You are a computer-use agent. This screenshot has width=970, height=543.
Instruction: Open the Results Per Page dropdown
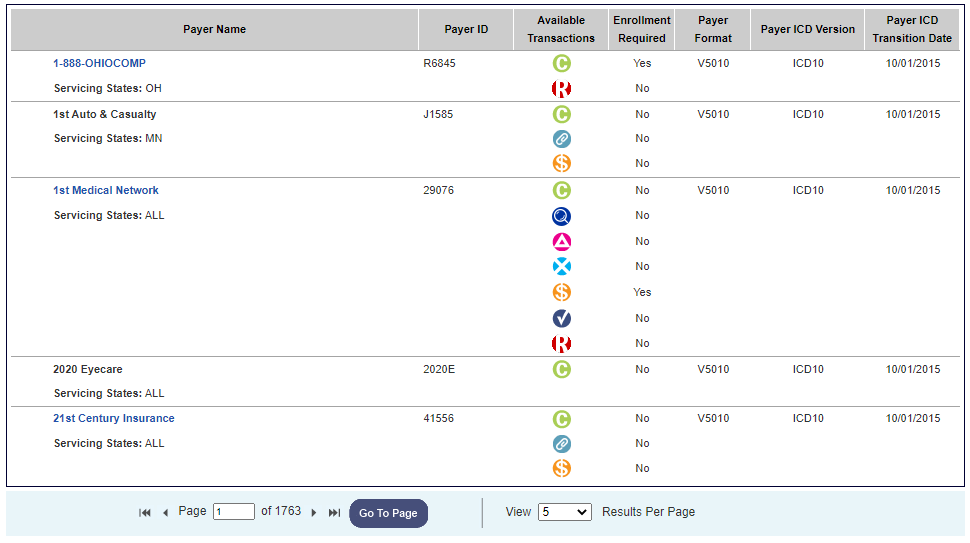(x=565, y=512)
